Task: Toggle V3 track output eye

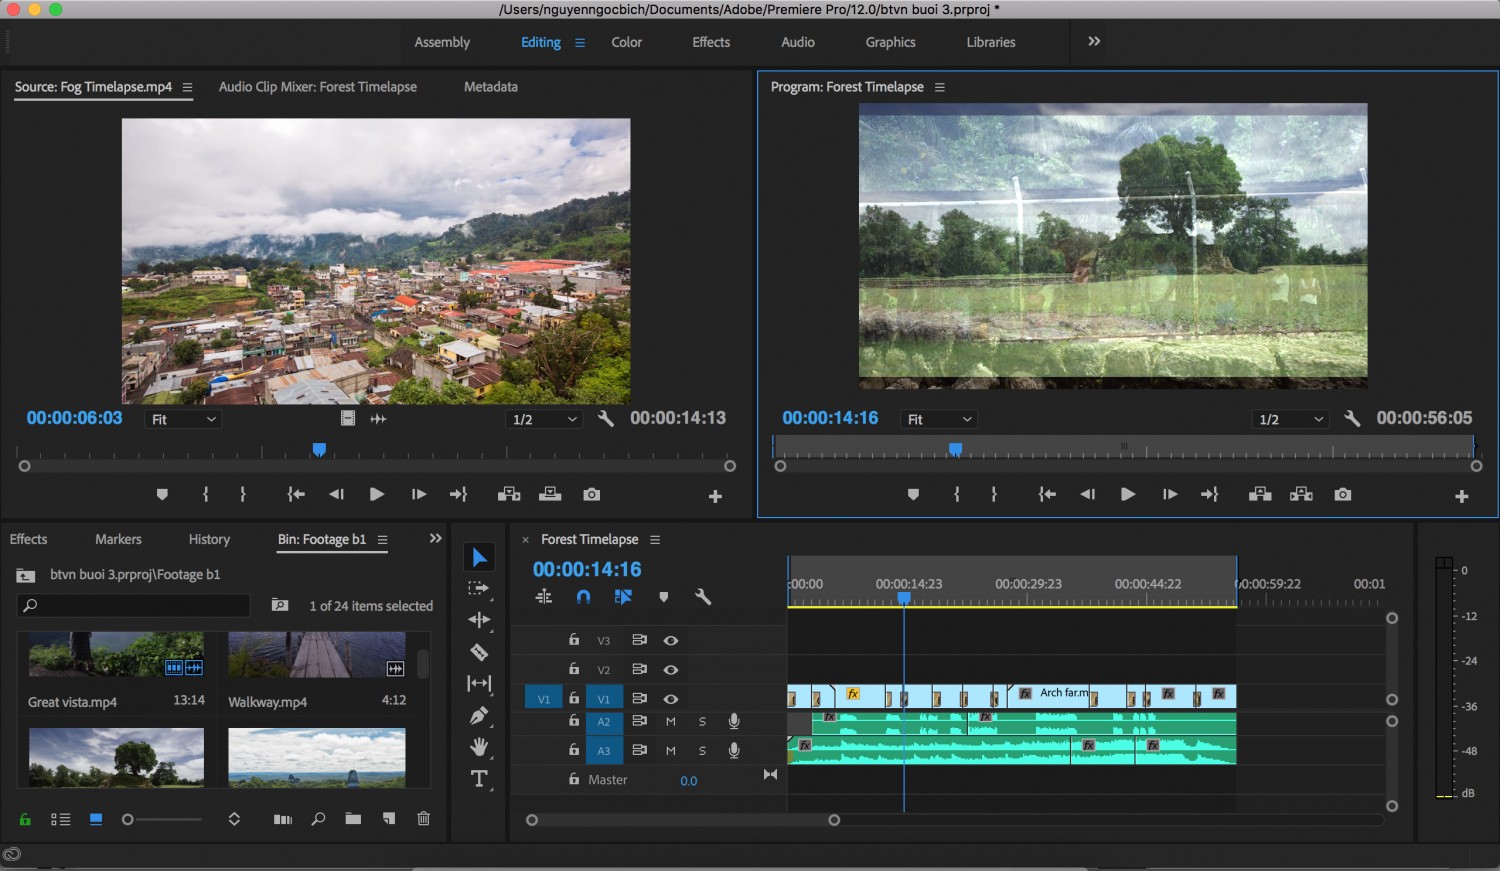Action: coord(671,640)
